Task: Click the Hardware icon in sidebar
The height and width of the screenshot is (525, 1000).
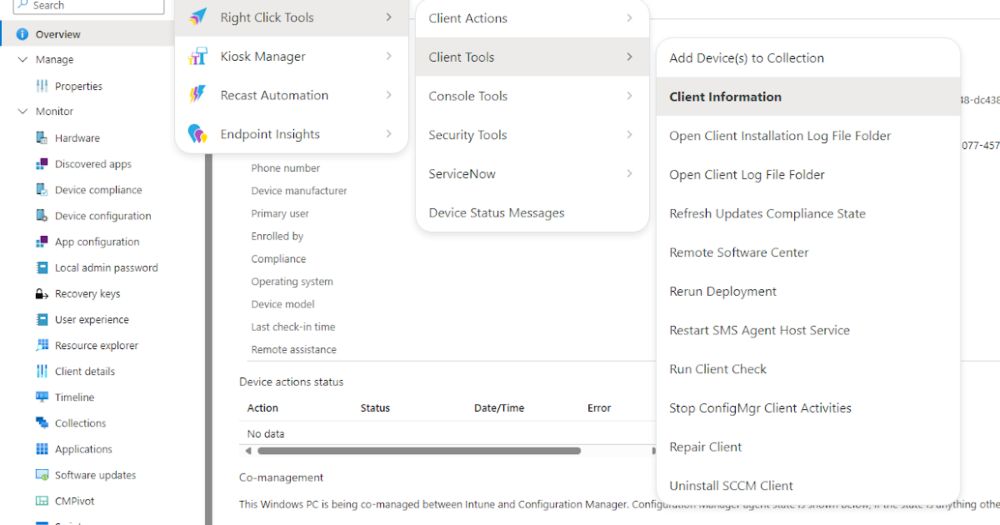Action: pos(42,138)
